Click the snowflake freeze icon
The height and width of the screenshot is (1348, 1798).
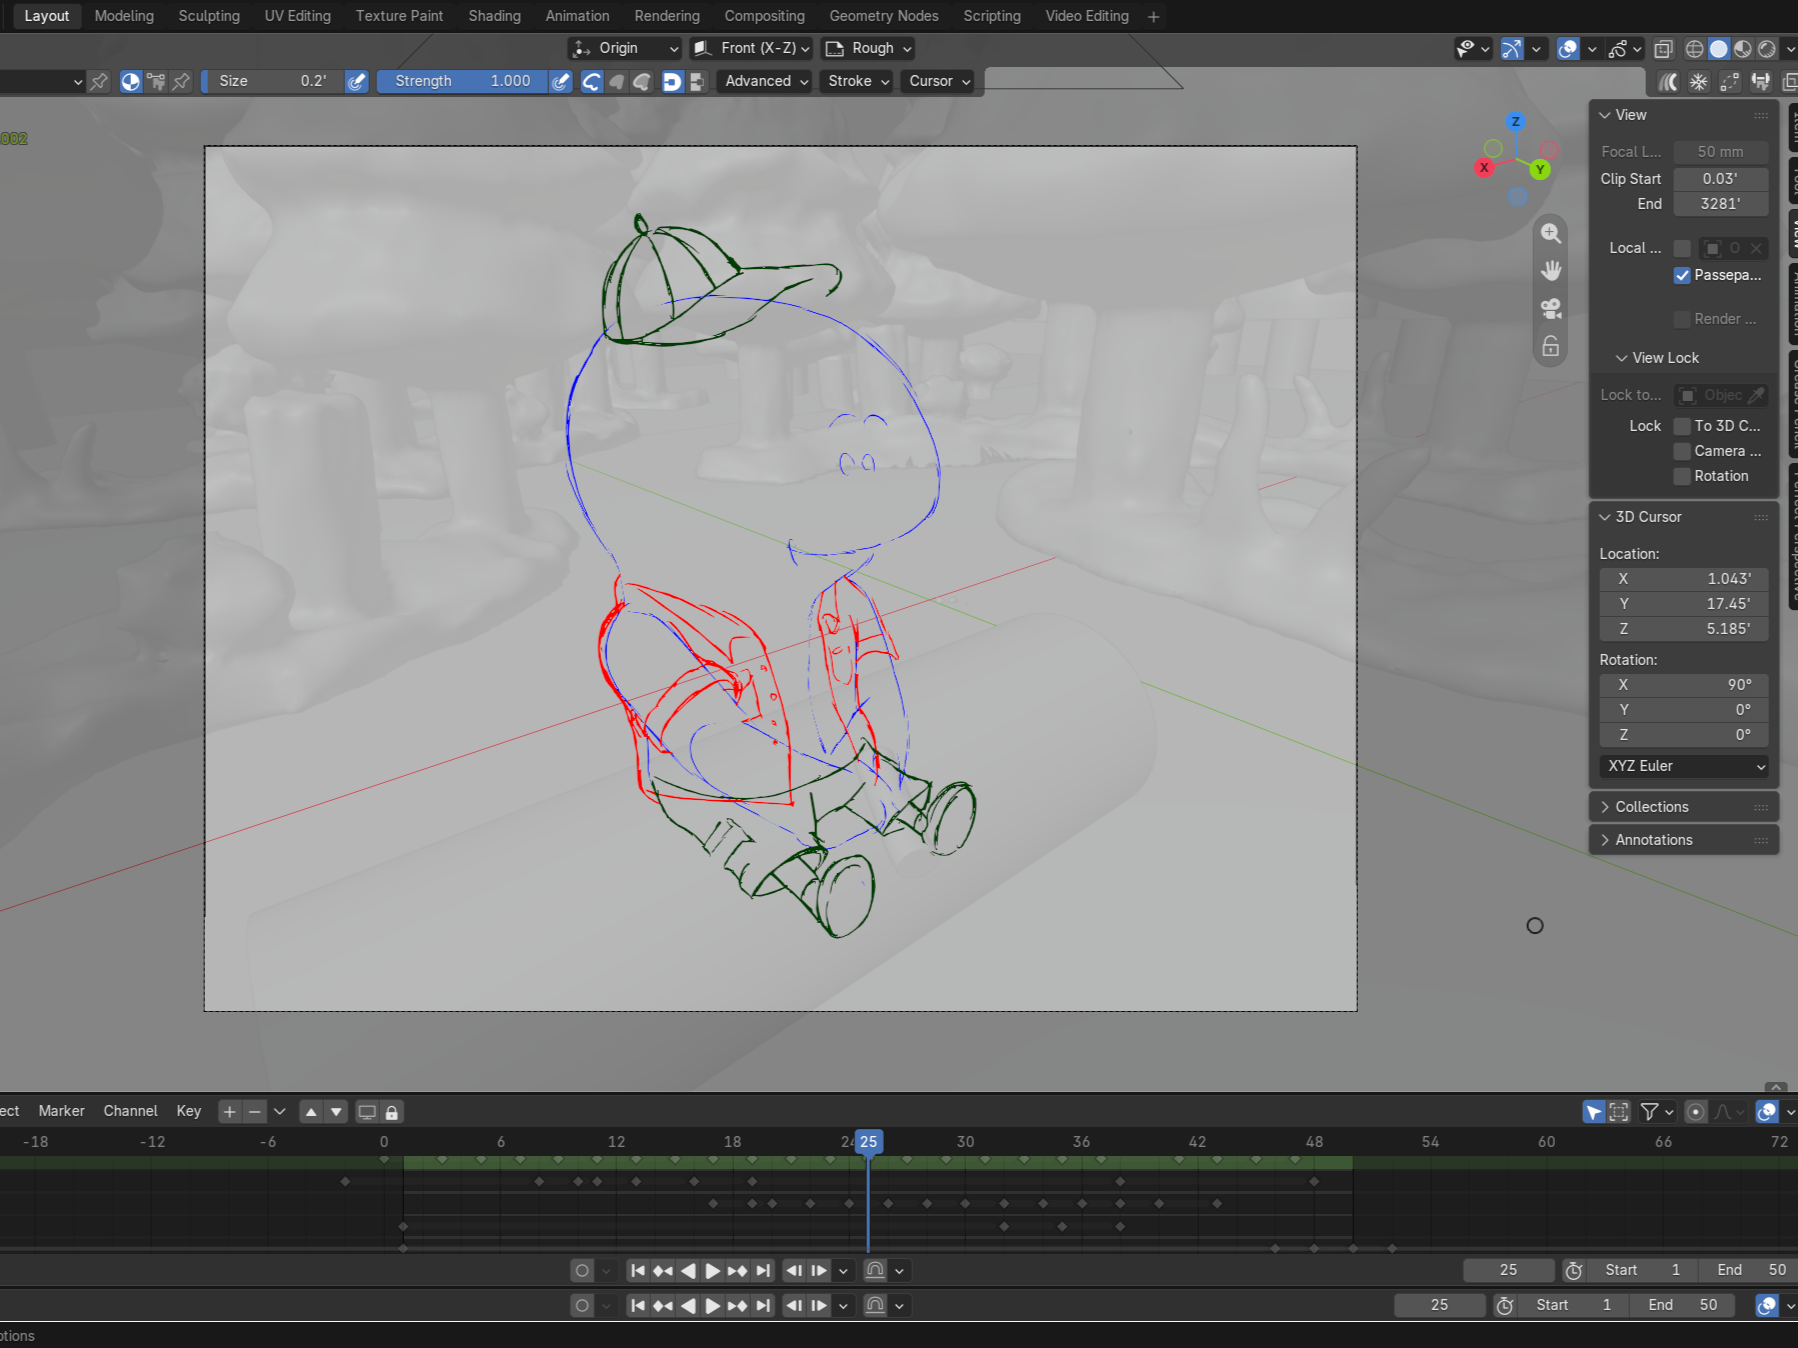[x=1698, y=82]
